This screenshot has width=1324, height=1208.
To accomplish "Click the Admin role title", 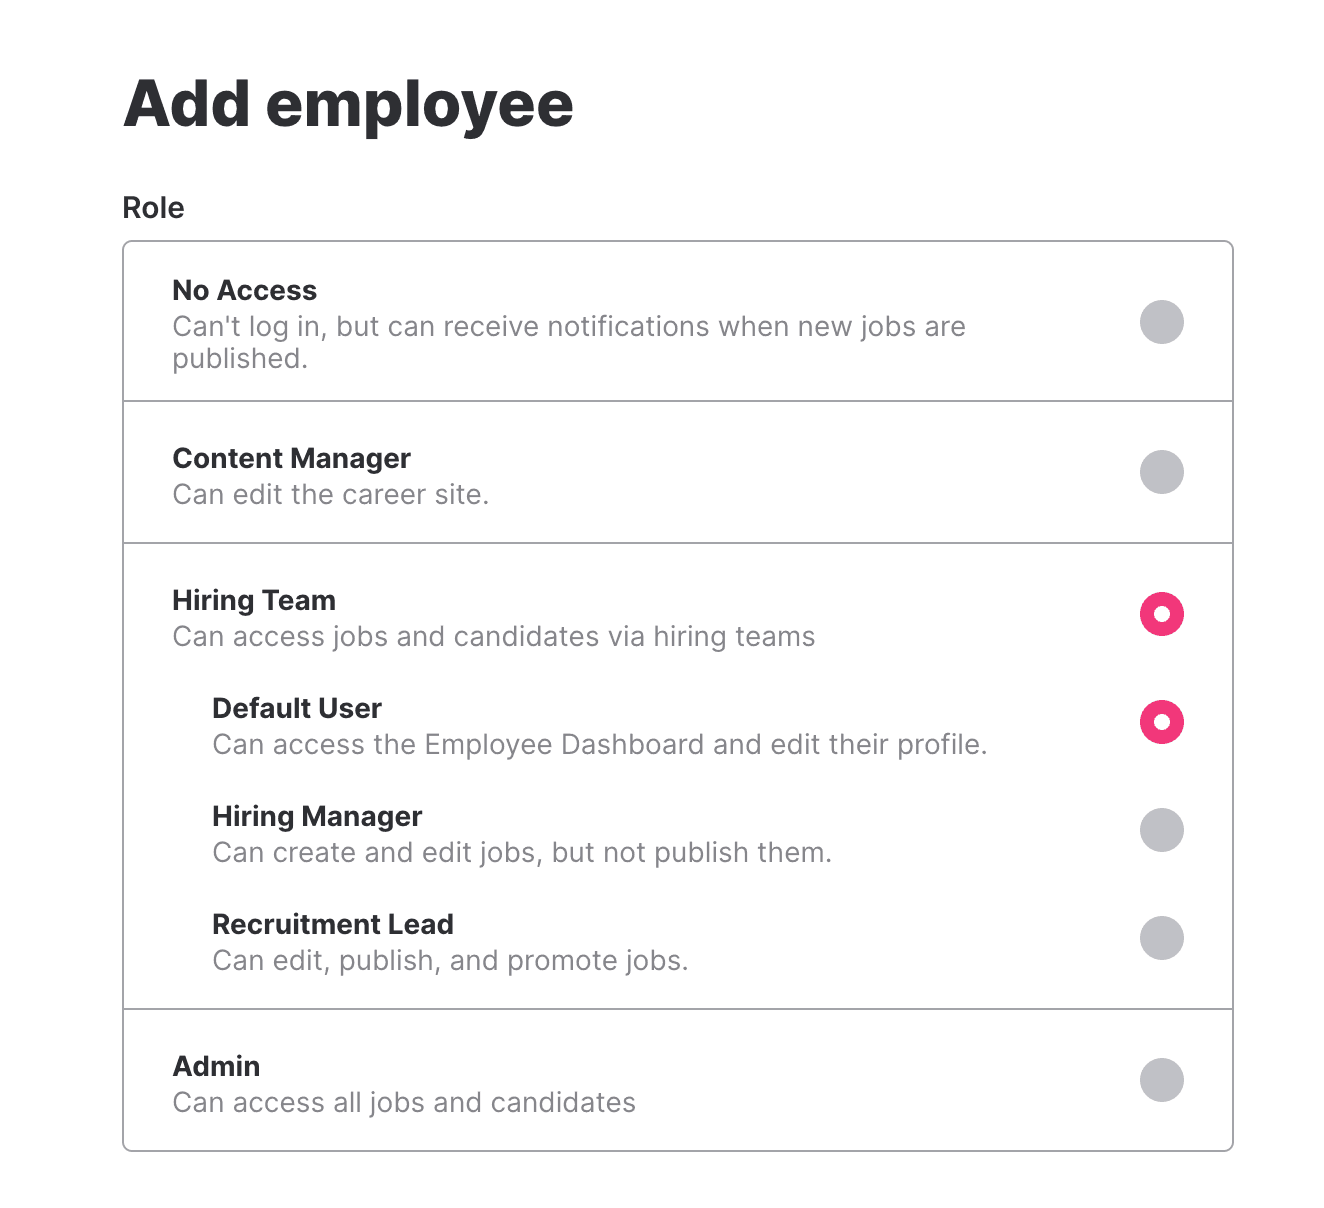I will pyautogui.click(x=216, y=1066).
